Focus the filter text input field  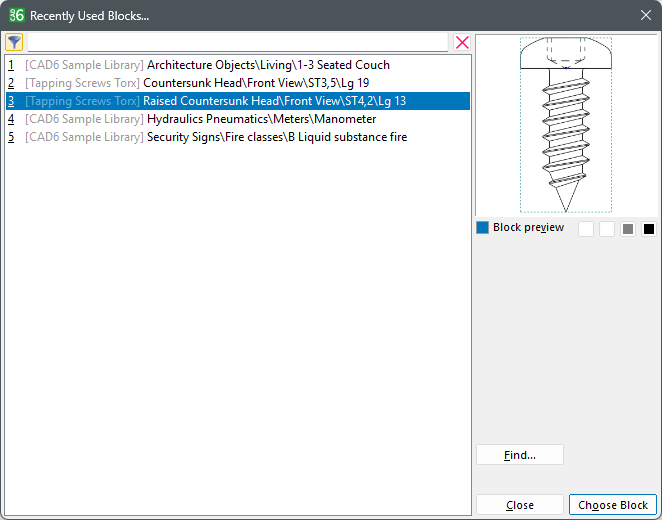[x=238, y=42]
